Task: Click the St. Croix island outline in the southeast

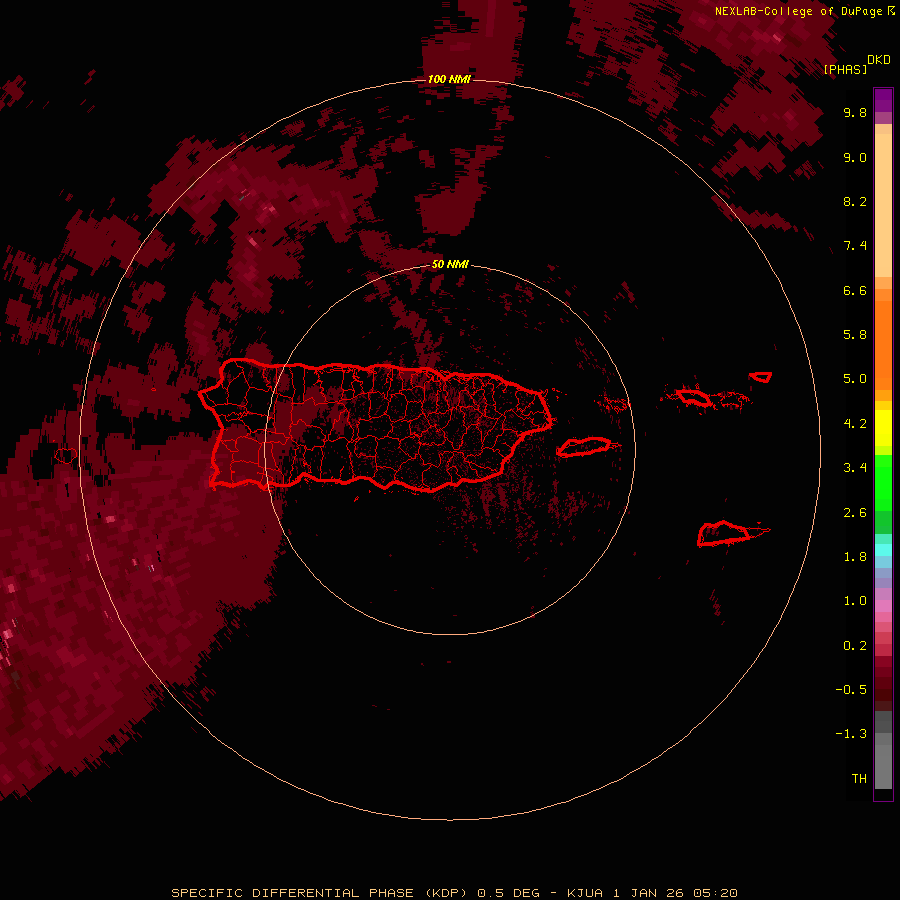Action: pos(723,533)
